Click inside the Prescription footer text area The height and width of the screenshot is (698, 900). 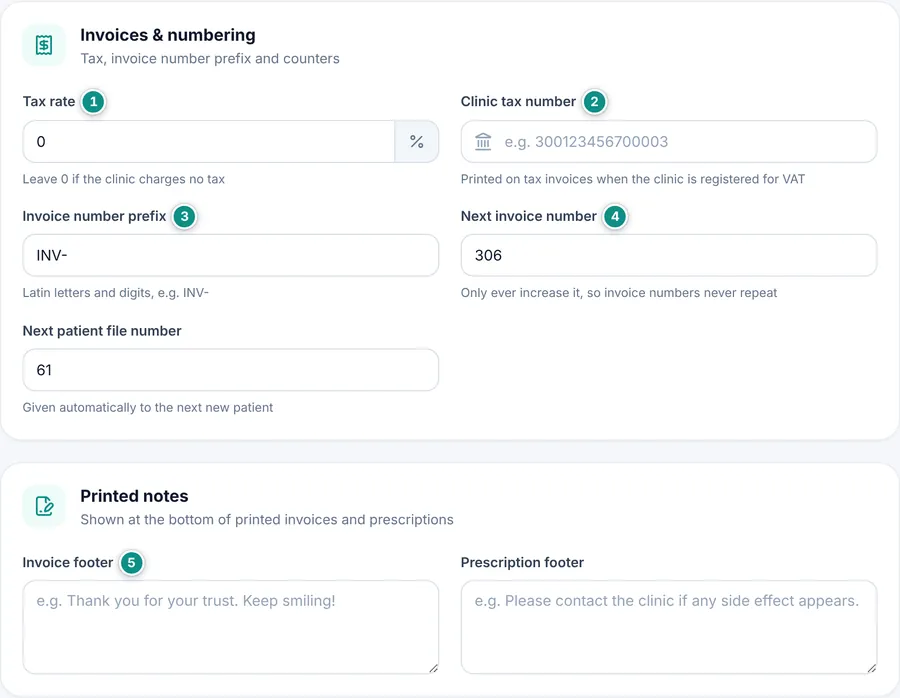point(669,627)
